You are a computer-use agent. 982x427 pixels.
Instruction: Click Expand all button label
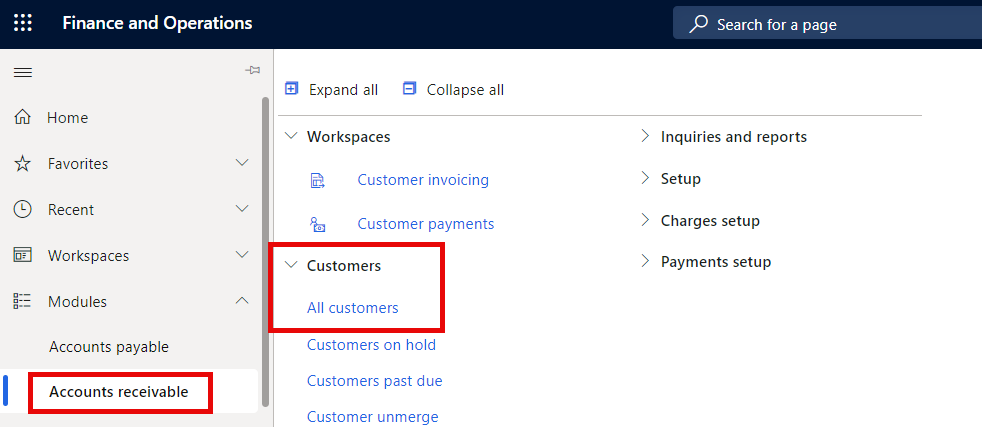[343, 90]
